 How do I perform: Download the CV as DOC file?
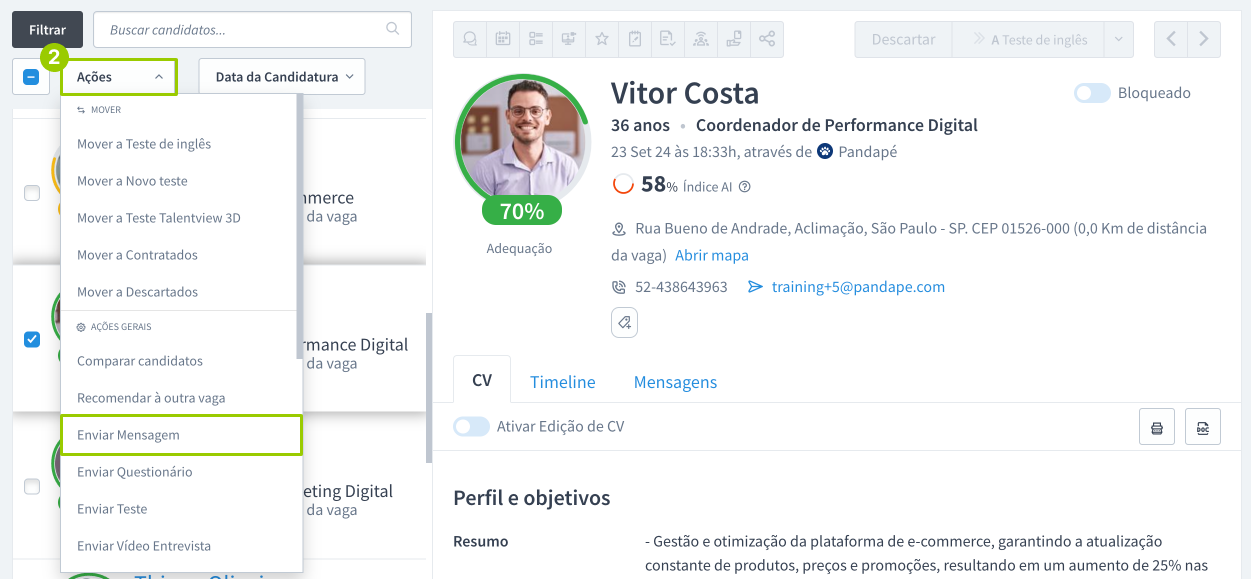pyautogui.click(x=1203, y=427)
